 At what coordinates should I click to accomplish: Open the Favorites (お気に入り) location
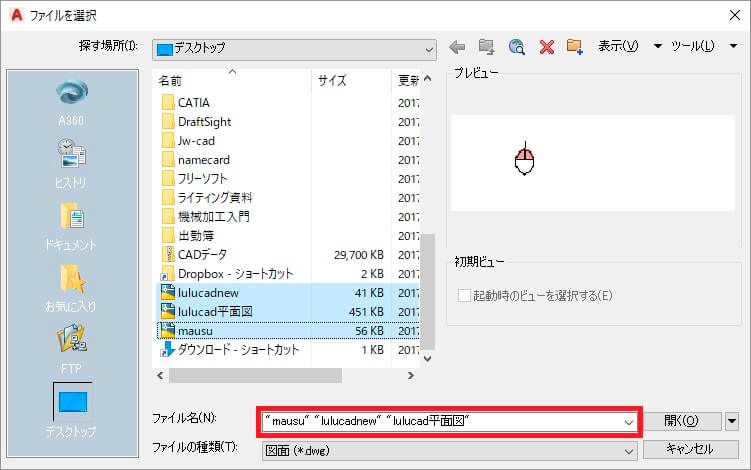coord(71,288)
